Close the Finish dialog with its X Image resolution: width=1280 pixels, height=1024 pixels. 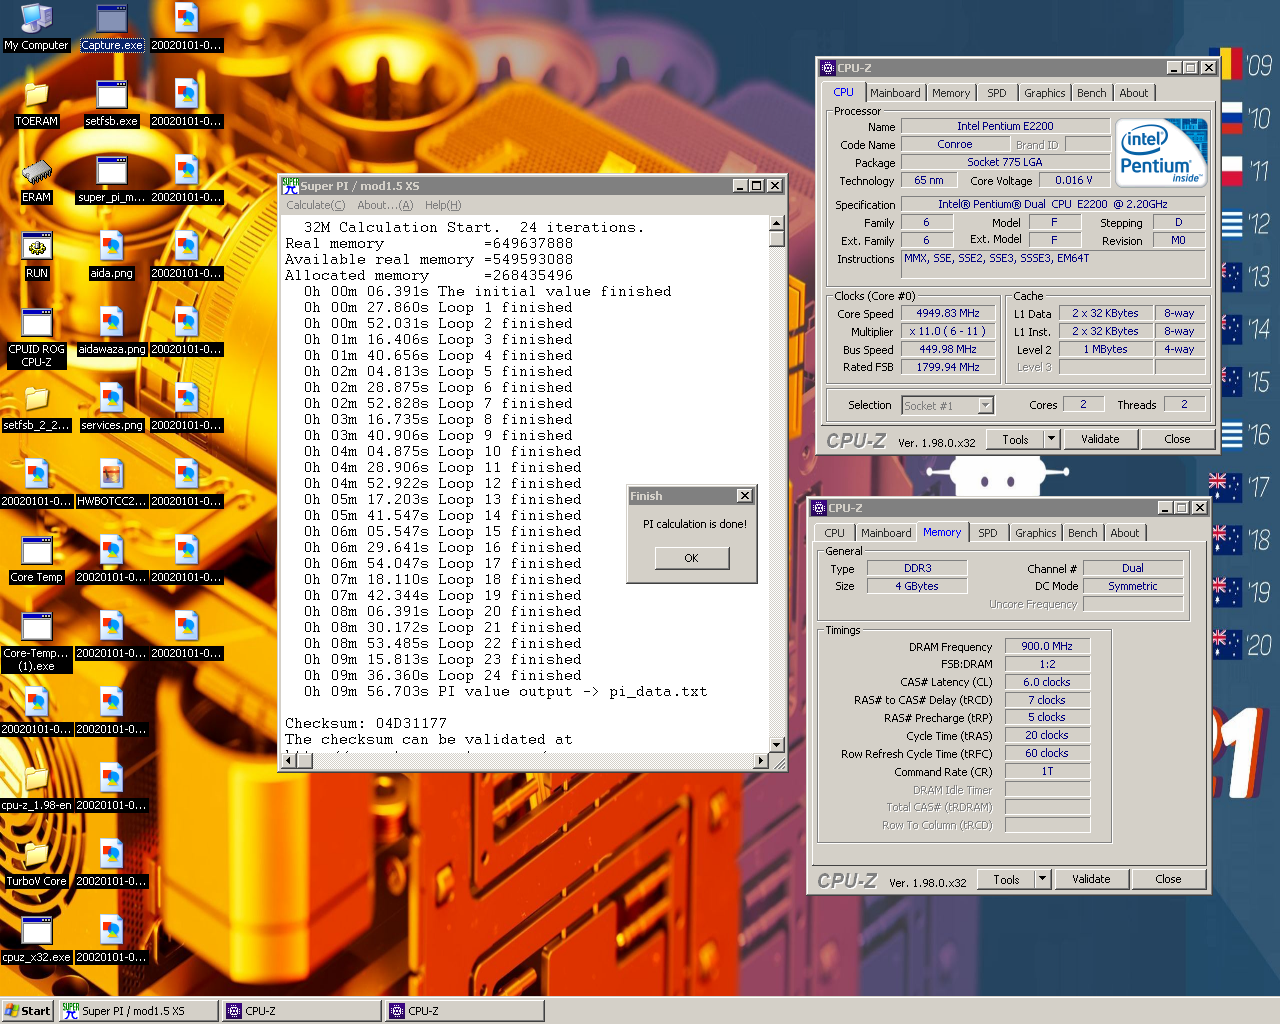(745, 496)
